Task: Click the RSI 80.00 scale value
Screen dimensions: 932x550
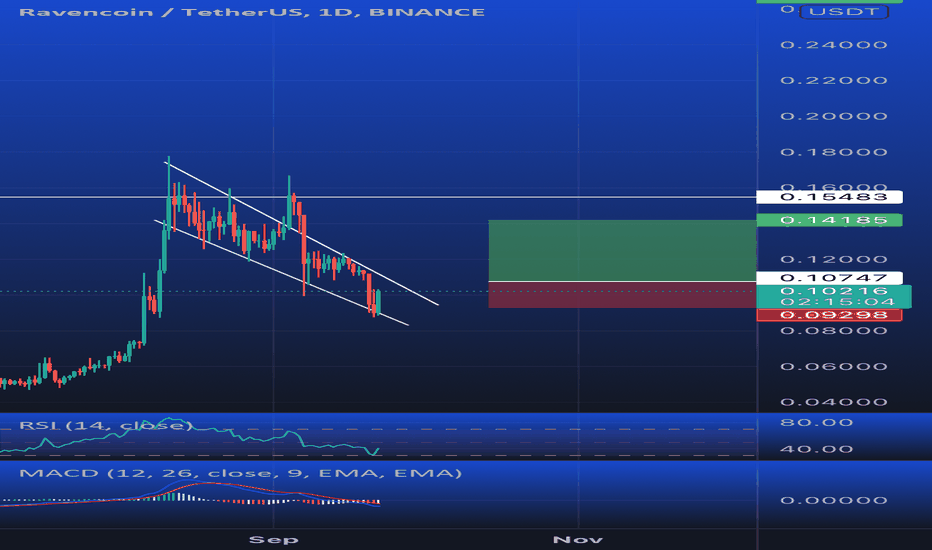Action: [817, 423]
